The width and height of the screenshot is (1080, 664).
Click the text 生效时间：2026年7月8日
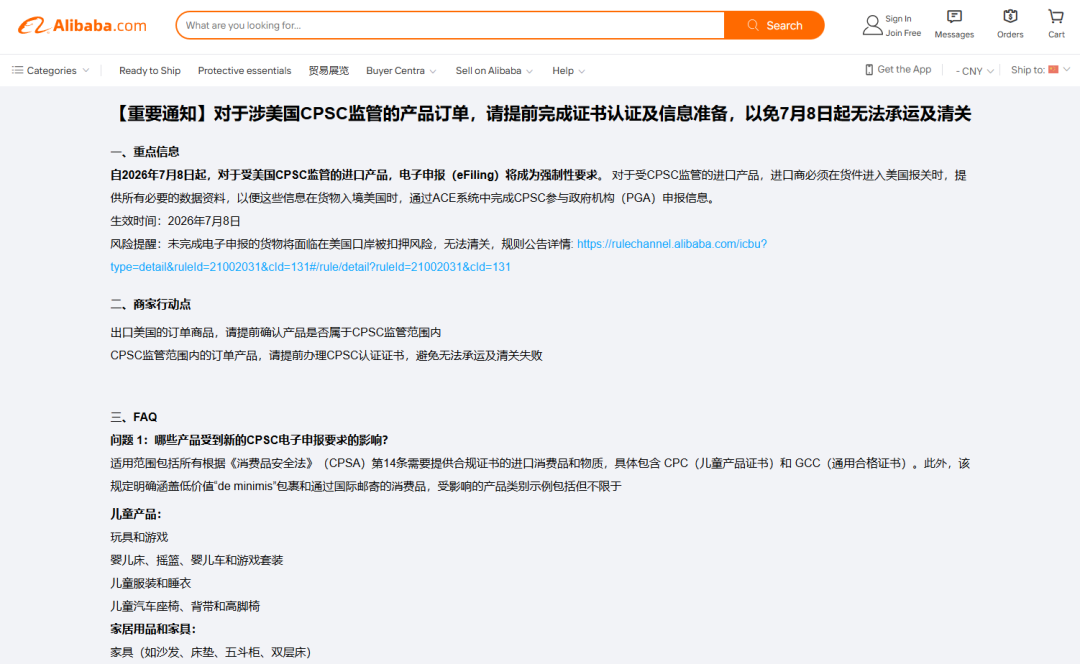click(x=175, y=221)
